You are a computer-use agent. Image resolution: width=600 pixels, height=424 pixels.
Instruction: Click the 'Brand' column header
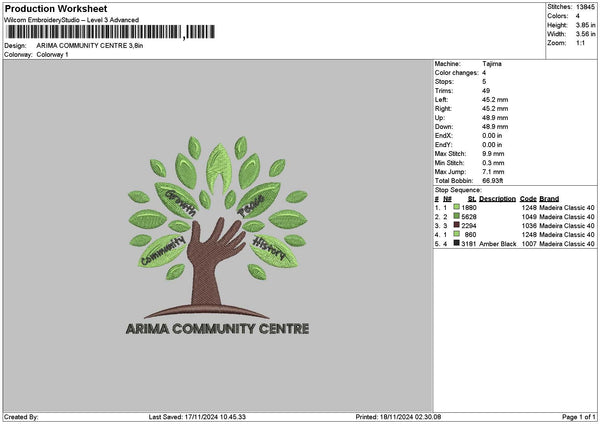pos(549,199)
